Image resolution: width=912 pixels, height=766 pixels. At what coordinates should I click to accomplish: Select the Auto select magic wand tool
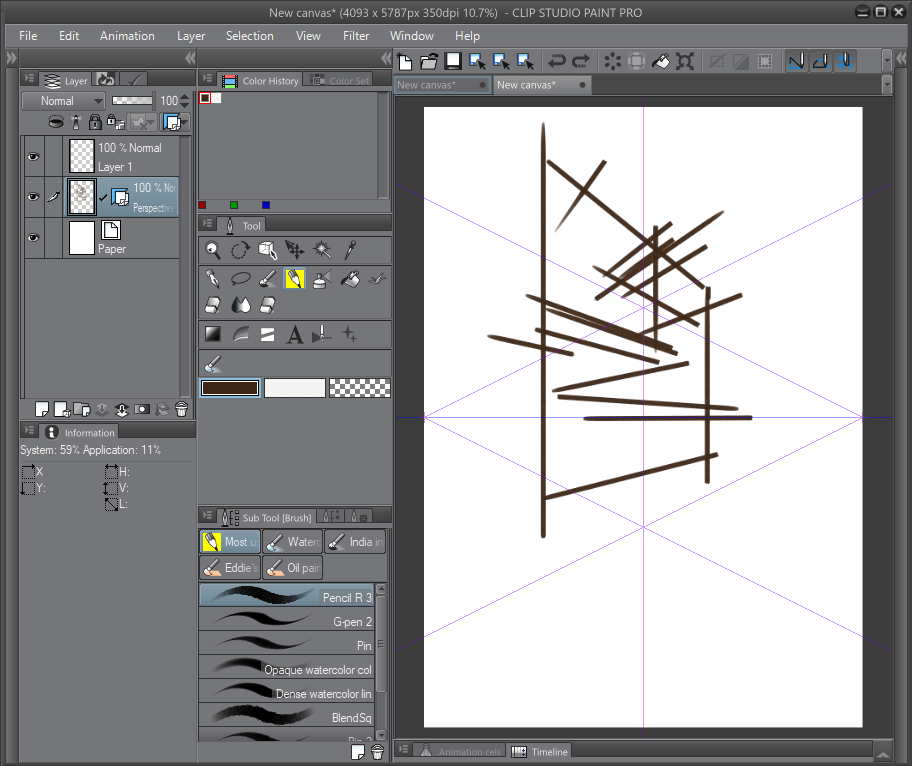click(x=322, y=250)
